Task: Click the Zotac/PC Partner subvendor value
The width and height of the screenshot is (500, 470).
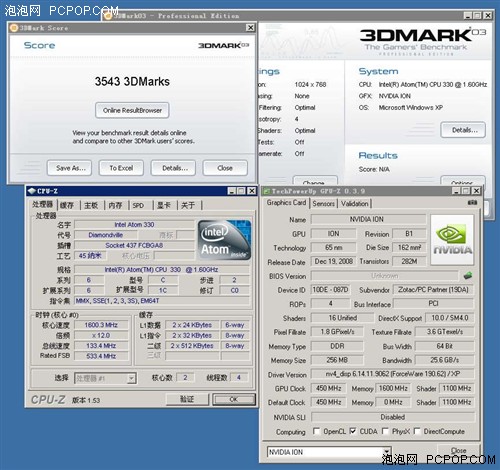Action: (x=433, y=289)
